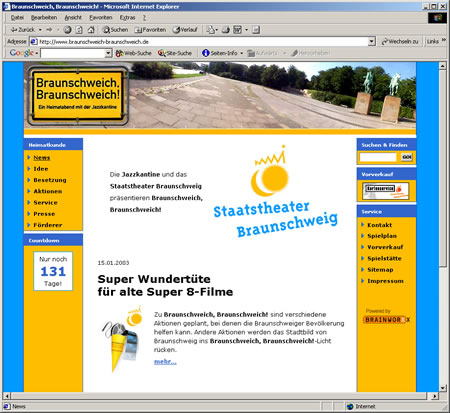The image size is (450, 413).
Task: Open the Idee navigation link
Action: [41, 169]
